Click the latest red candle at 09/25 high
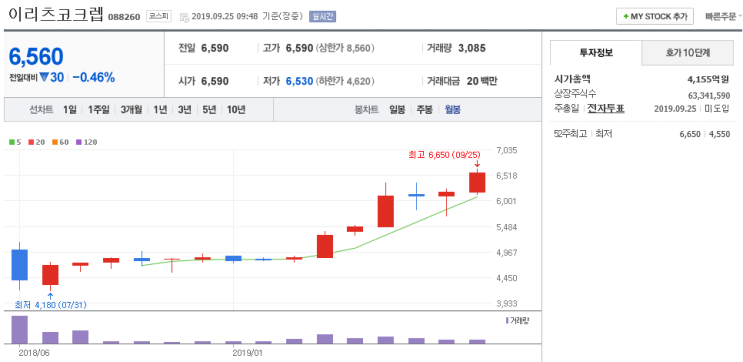Screen dimensions: 743x362 477,182
